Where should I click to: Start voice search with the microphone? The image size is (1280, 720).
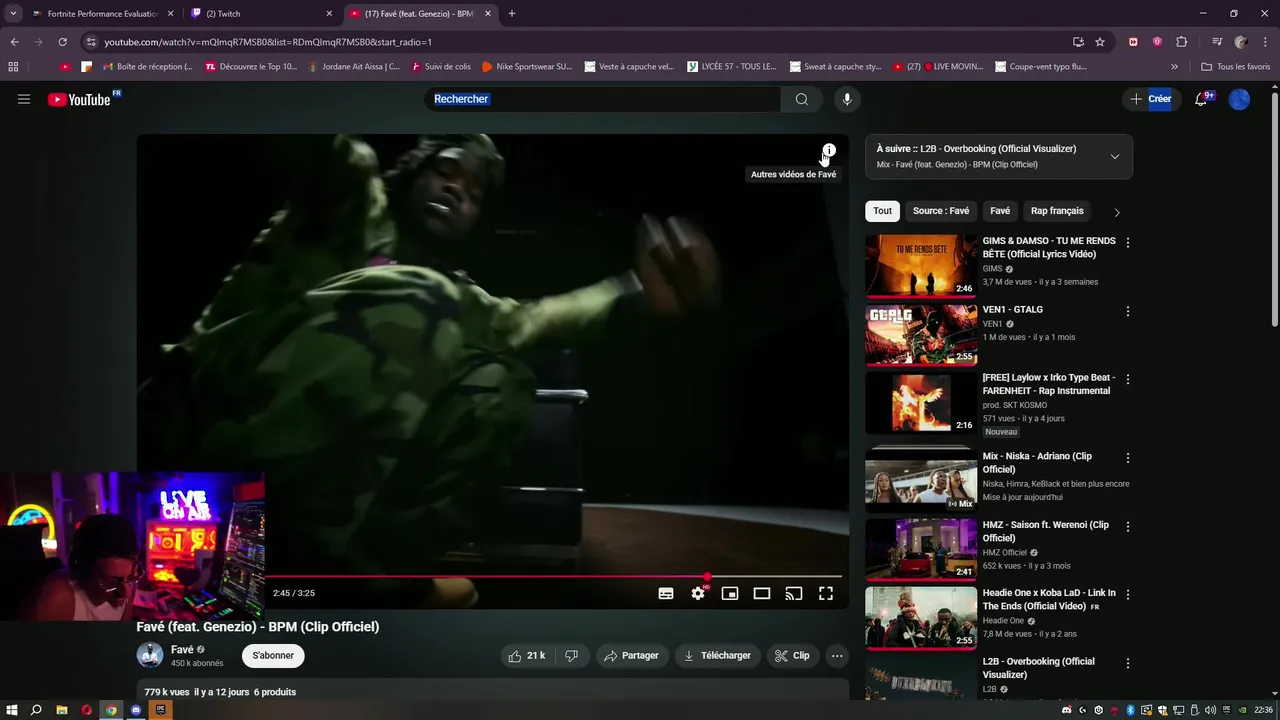point(847,99)
